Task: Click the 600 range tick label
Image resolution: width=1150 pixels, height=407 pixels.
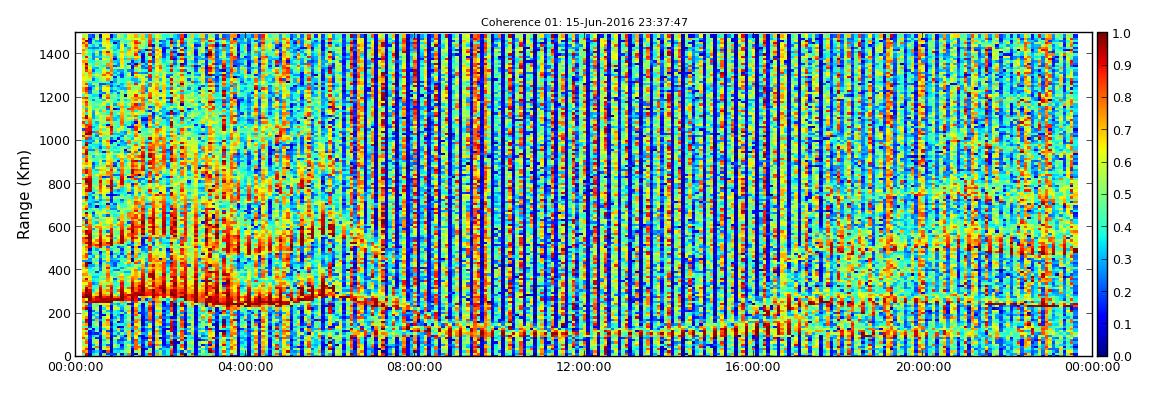Action: click(59, 227)
